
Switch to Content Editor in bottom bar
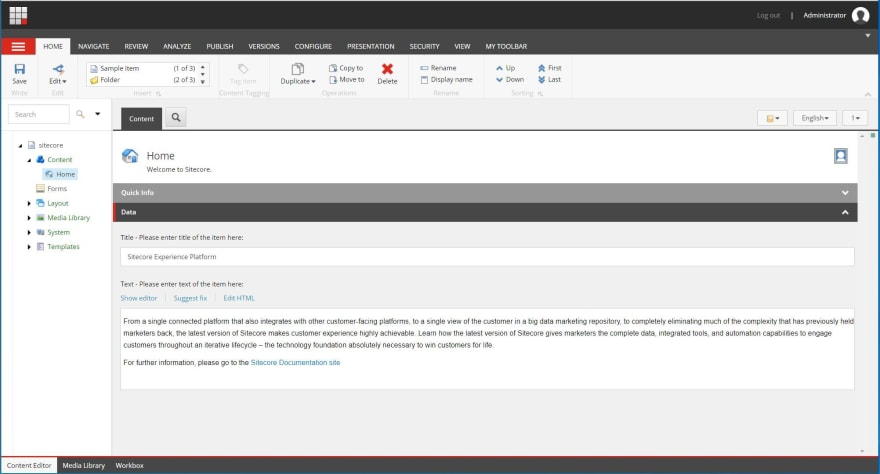click(29, 466)
